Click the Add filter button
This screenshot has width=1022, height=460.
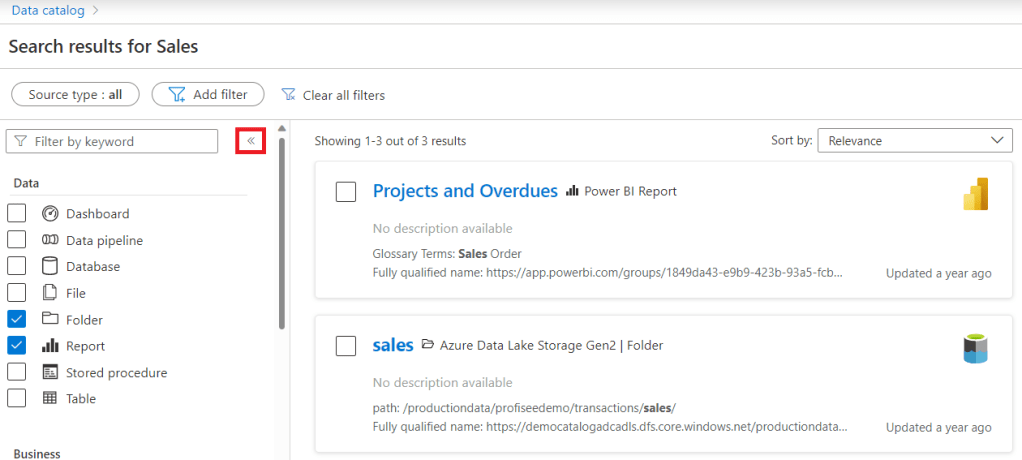[x=207, y=95]
